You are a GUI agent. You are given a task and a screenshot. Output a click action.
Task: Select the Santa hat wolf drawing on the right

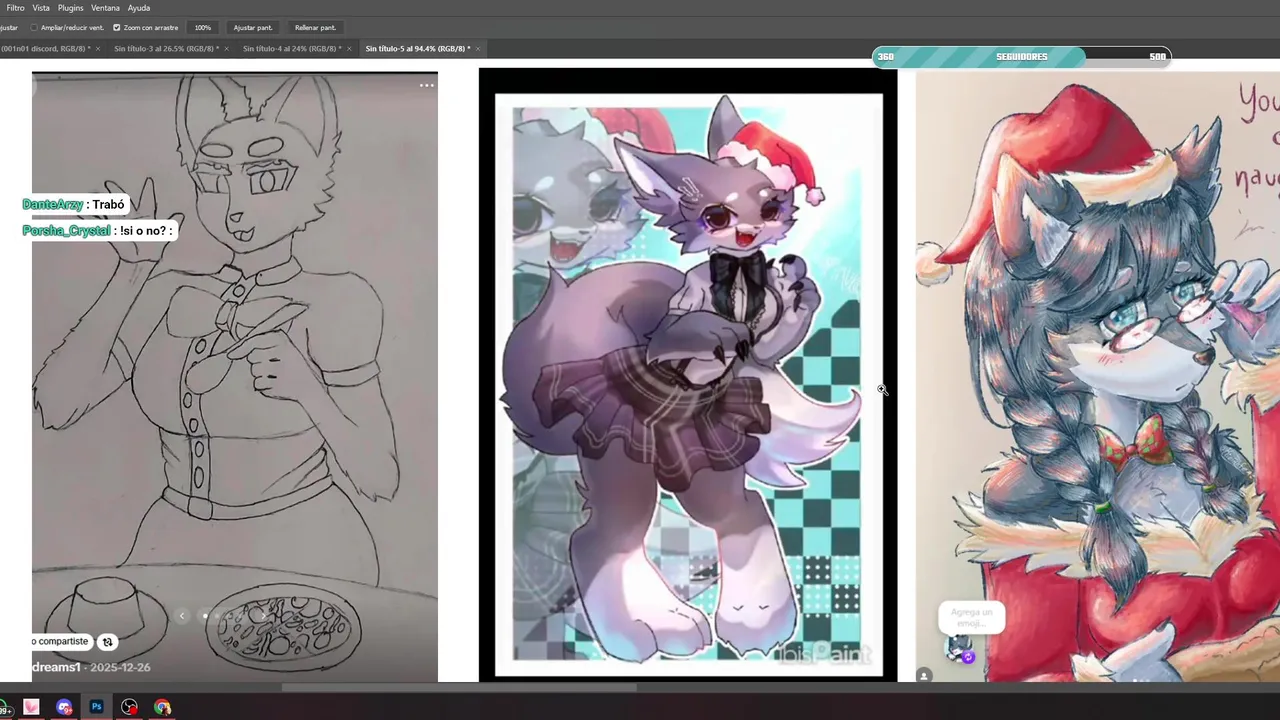1098,376
